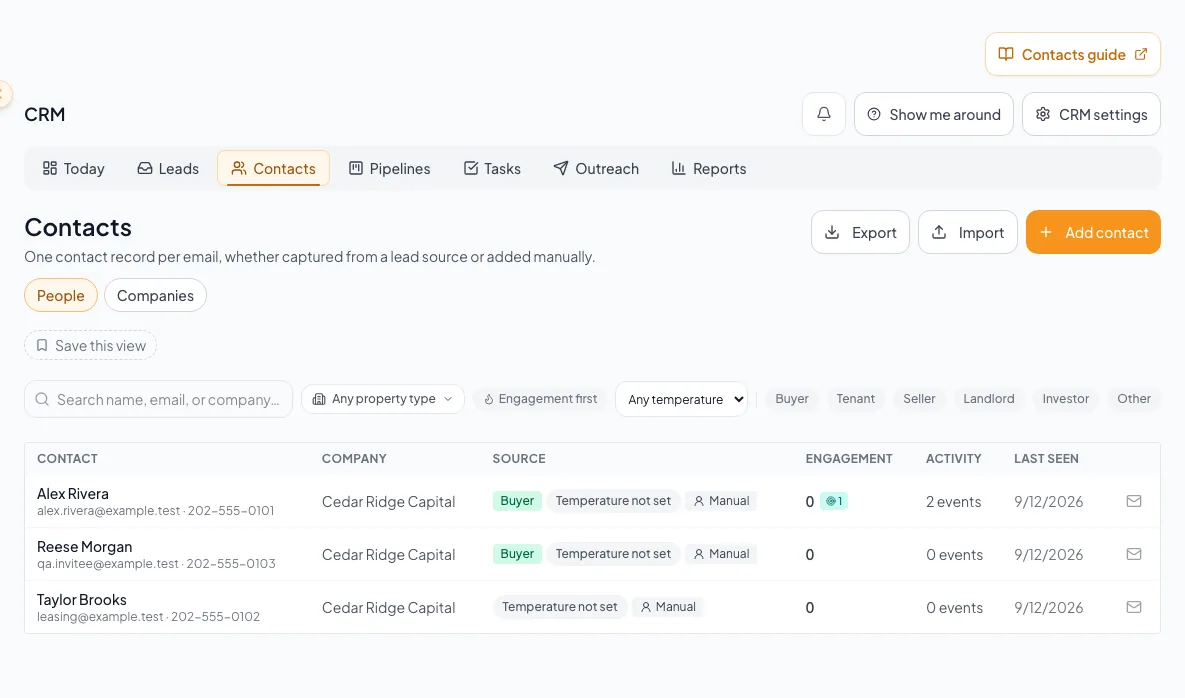Screen dimensions: 1185x698
Task: Open the Any temperature dropdown
Action: (x=682, y=399)
